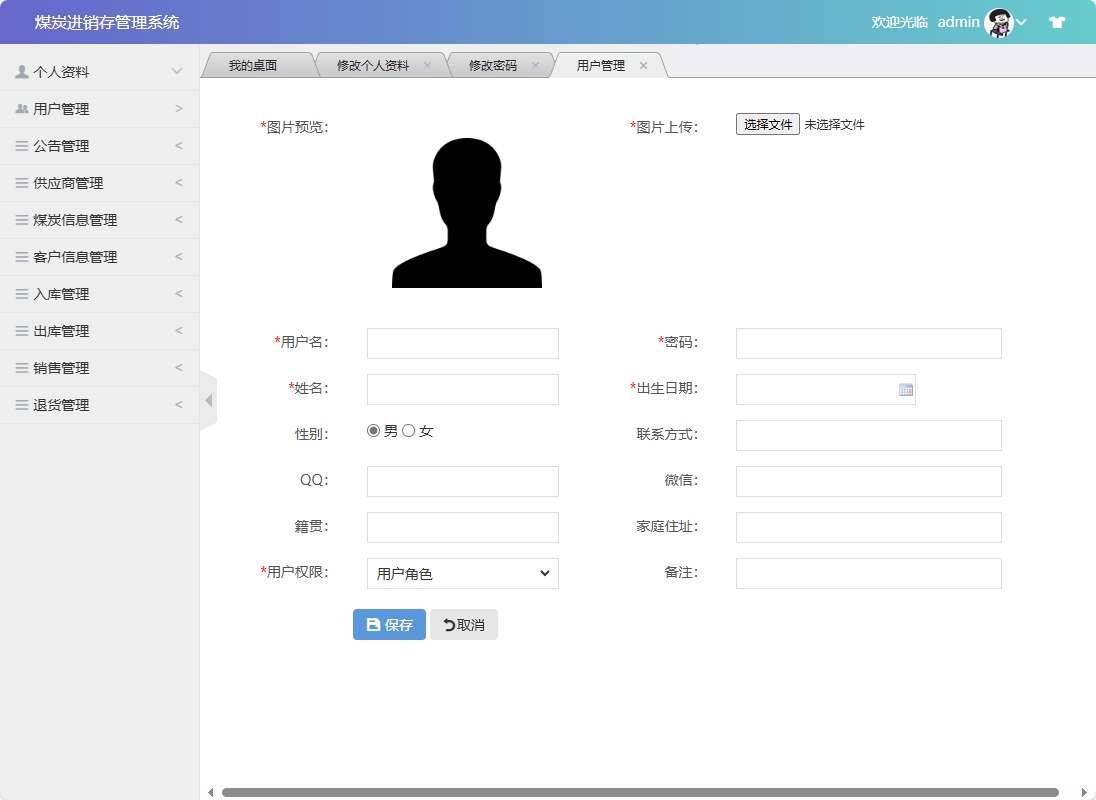1096x800 pixels.
Task: Click the list icon beside 供应商管理
Action: tap(22, 182)
